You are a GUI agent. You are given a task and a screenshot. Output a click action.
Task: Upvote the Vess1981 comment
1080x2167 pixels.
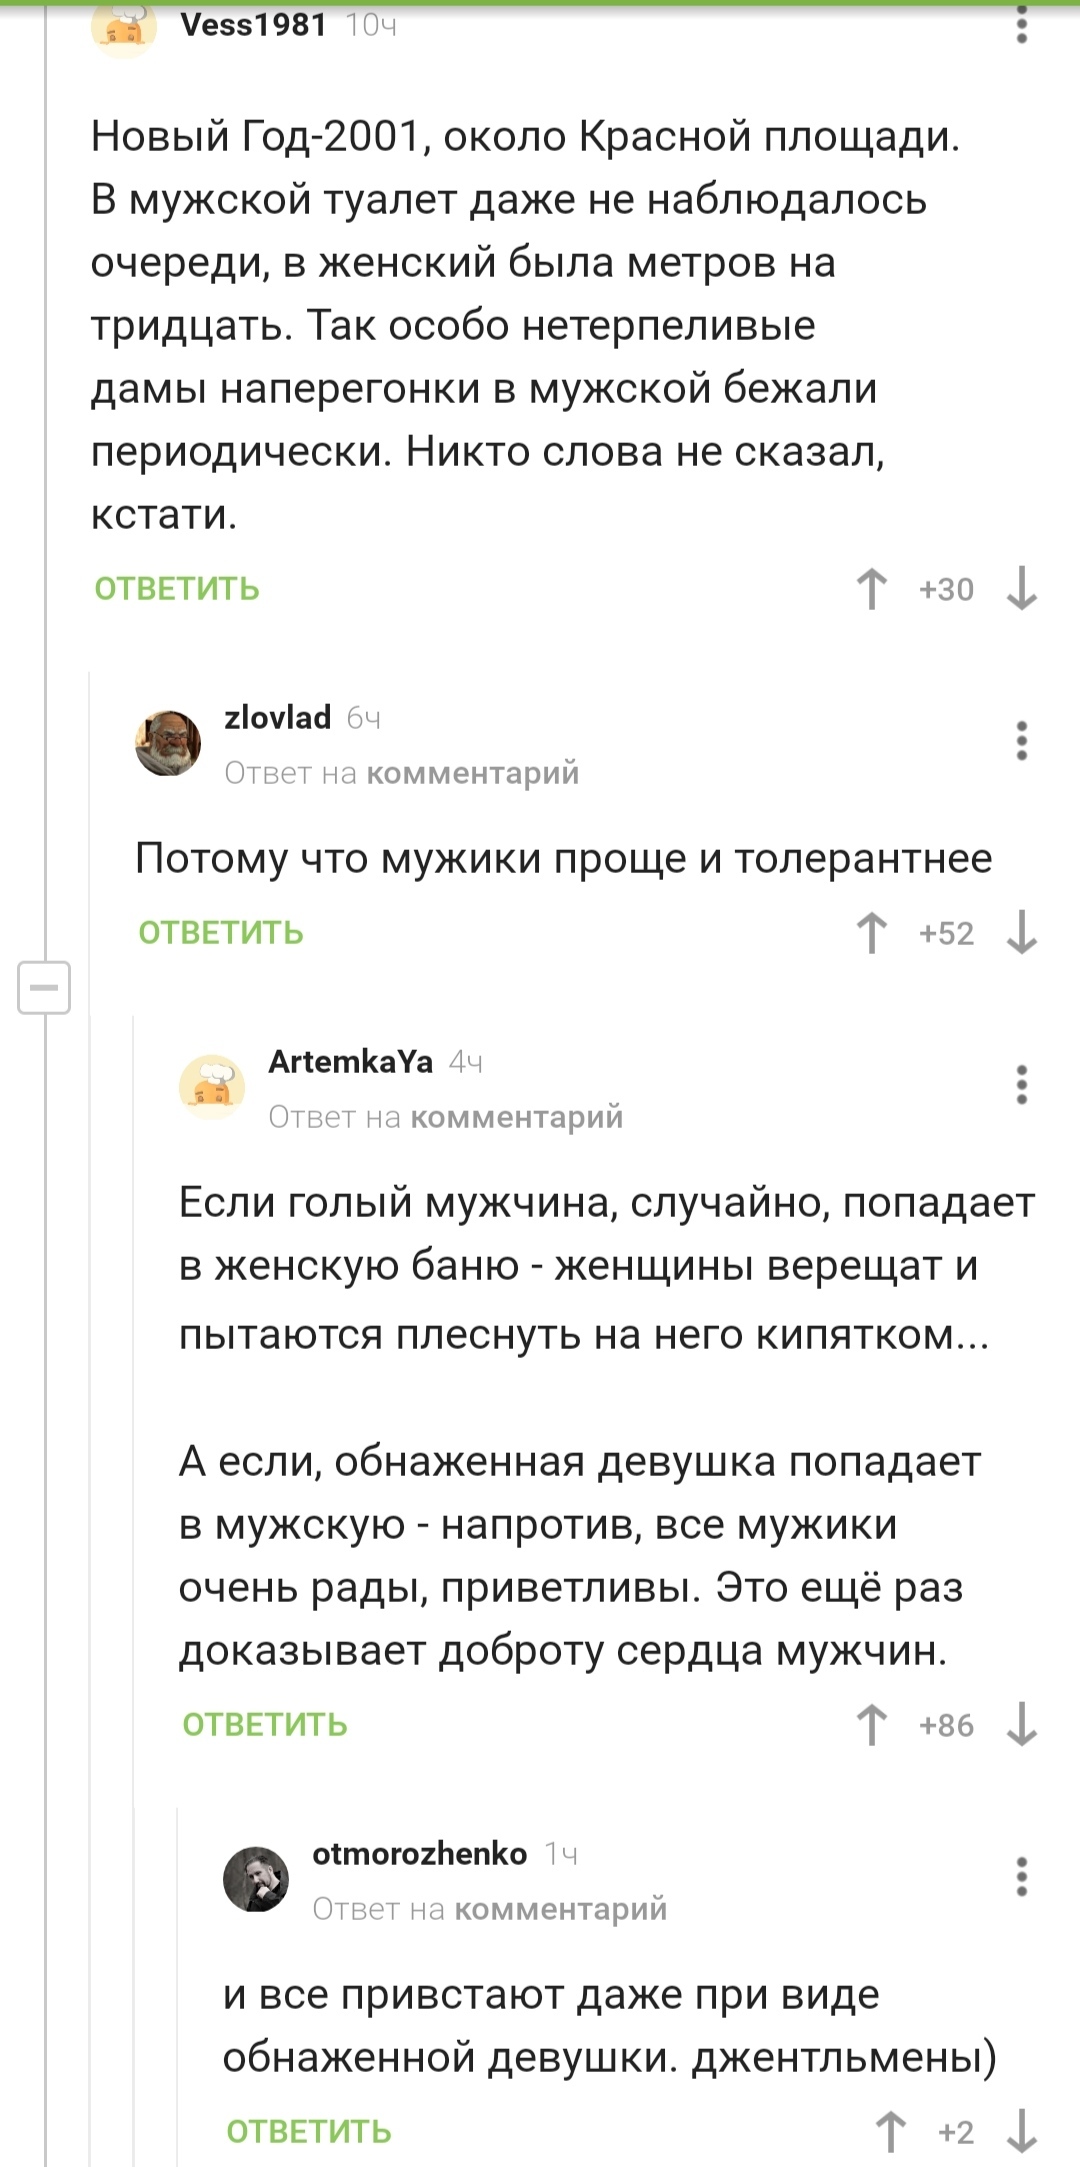click(x=872, y=589)
